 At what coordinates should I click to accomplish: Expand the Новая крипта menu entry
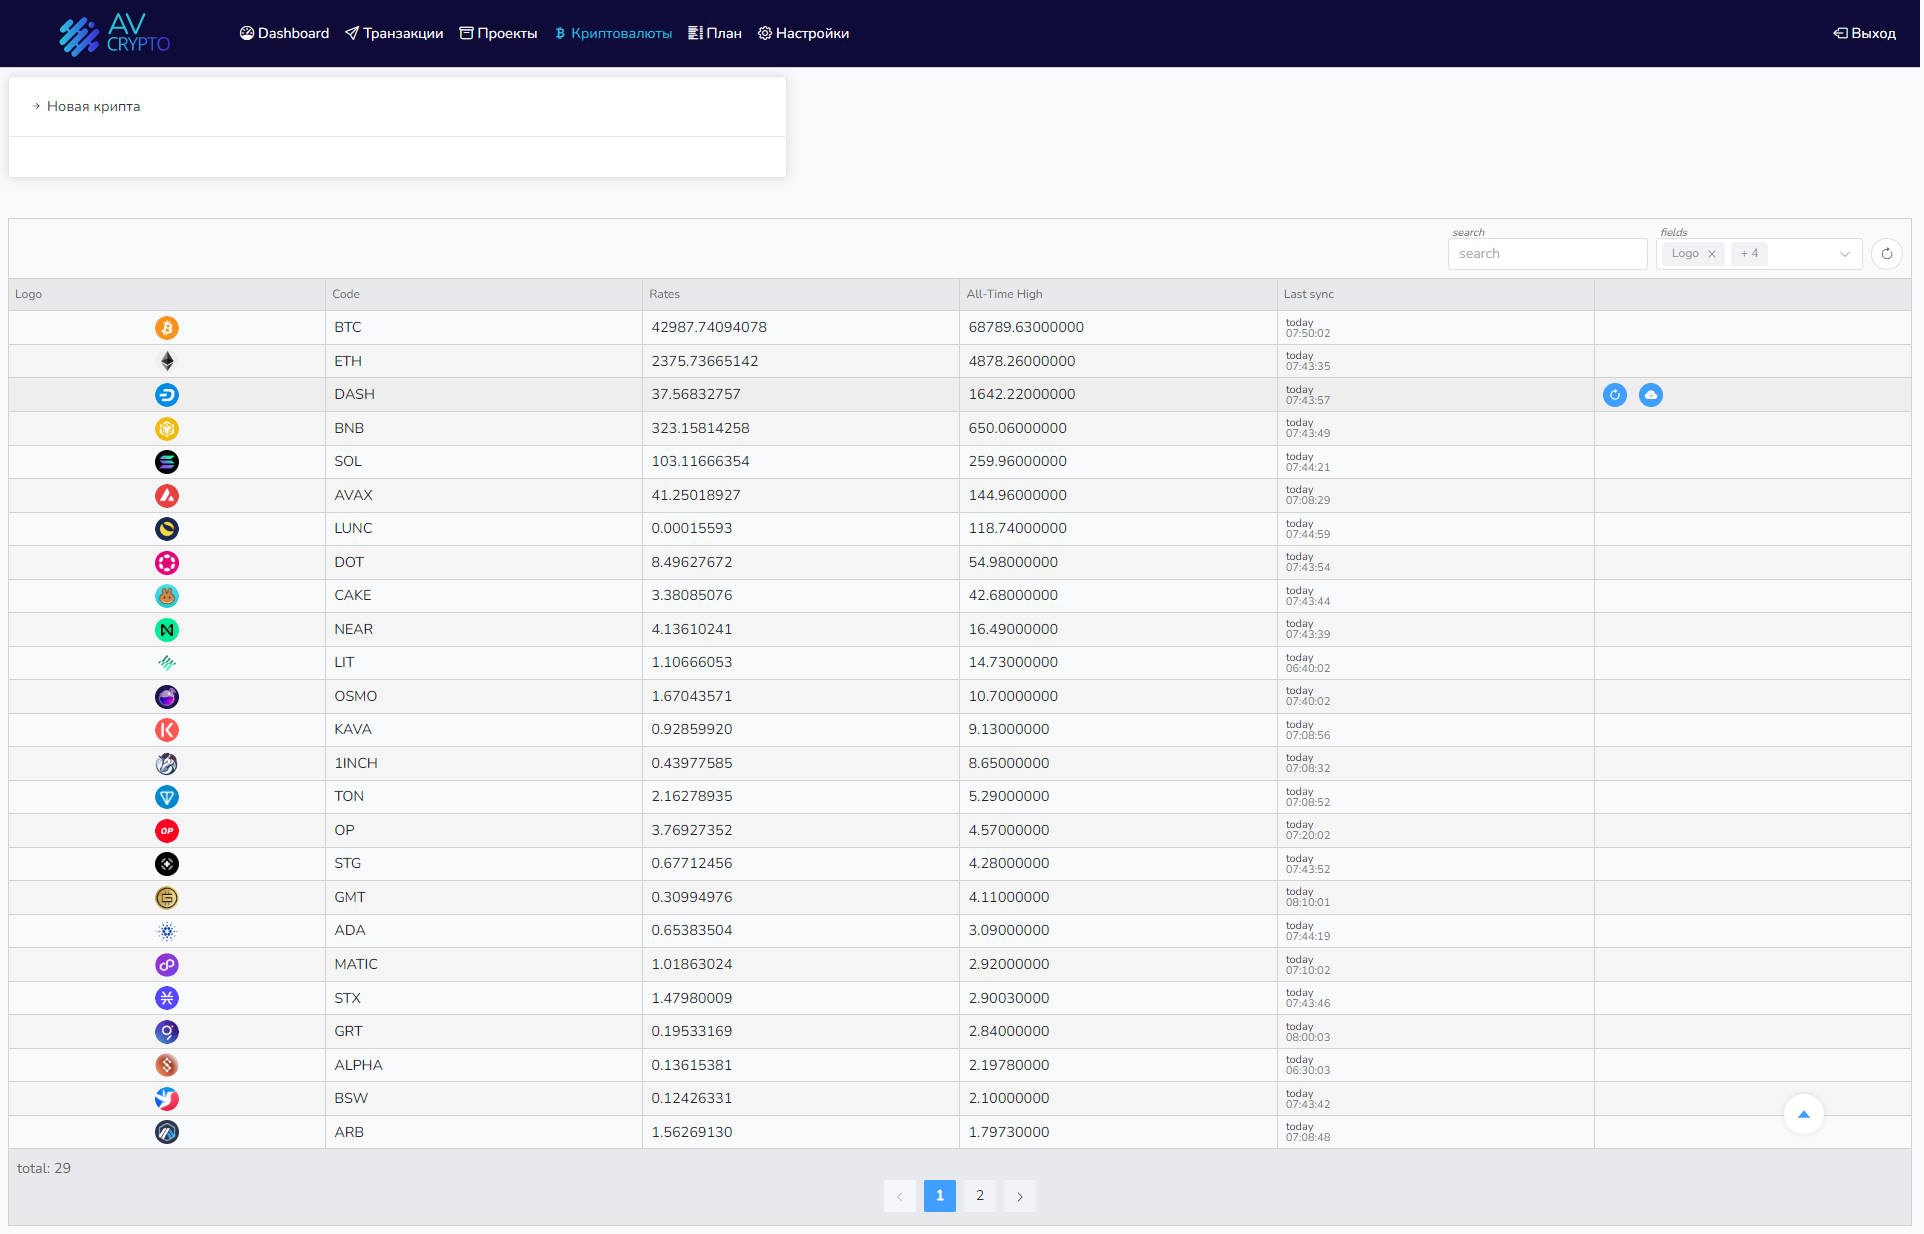pyautogui.click(x=92, y=106)
